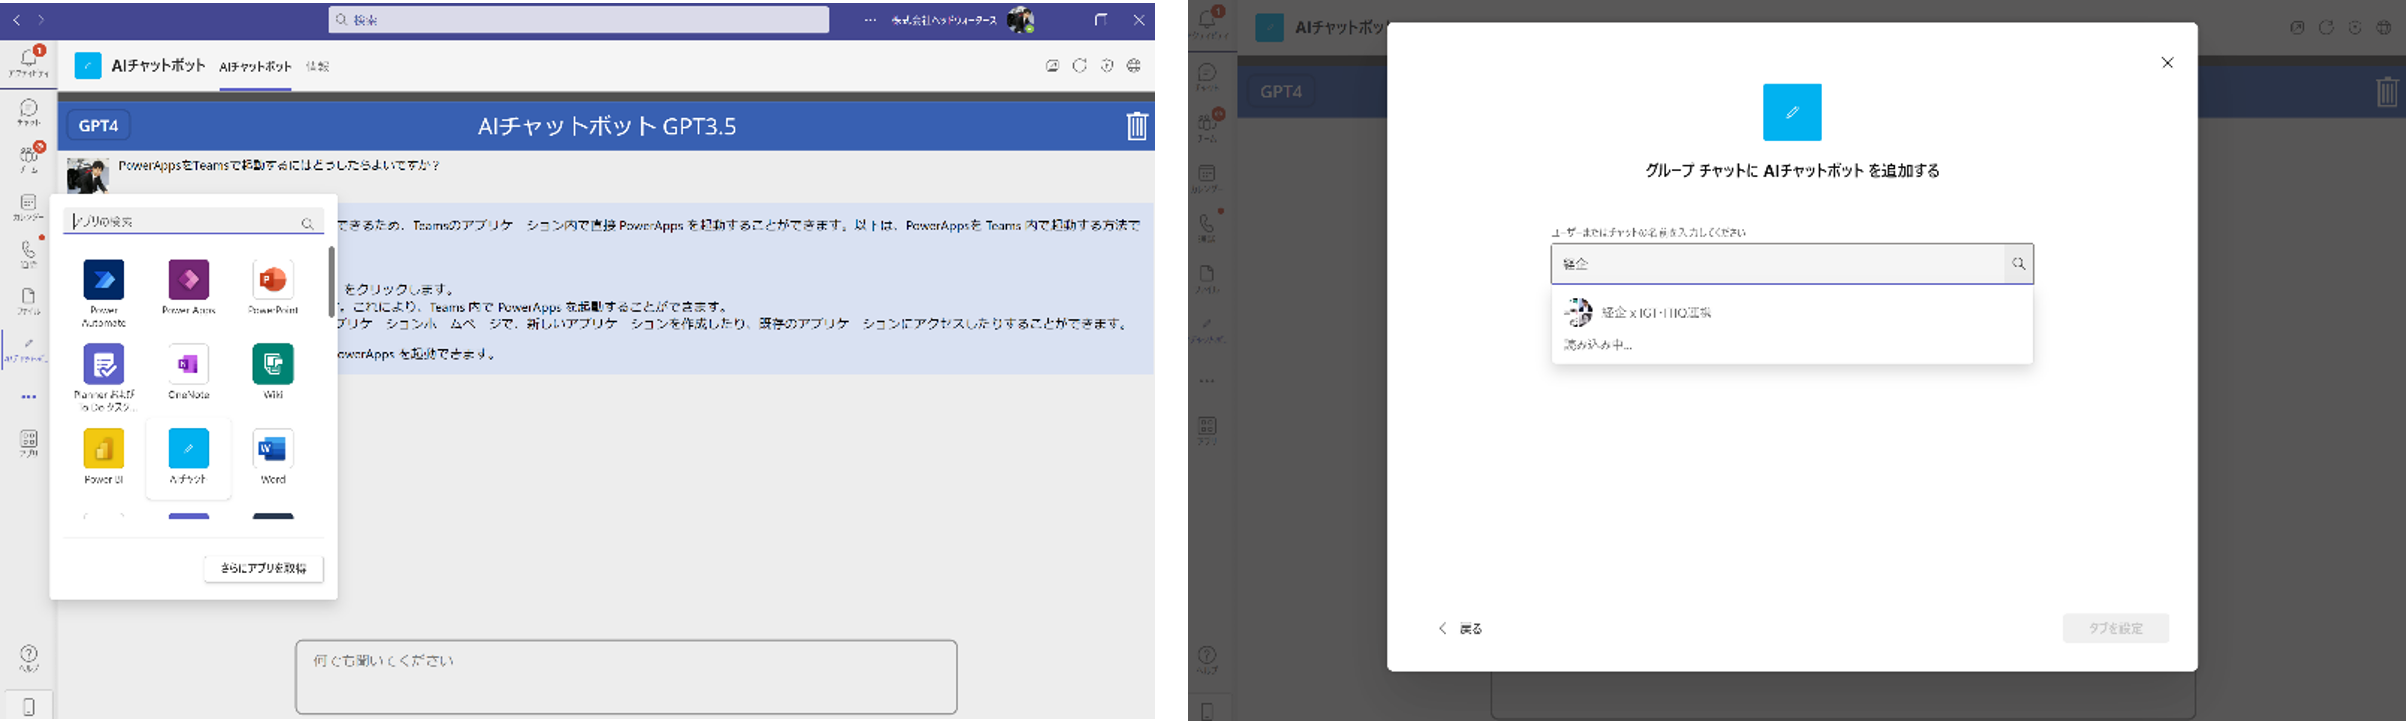Click the Teams search bar at top
The width and height of the screenshot is (2406, 721).
click(x=579, y=20)
